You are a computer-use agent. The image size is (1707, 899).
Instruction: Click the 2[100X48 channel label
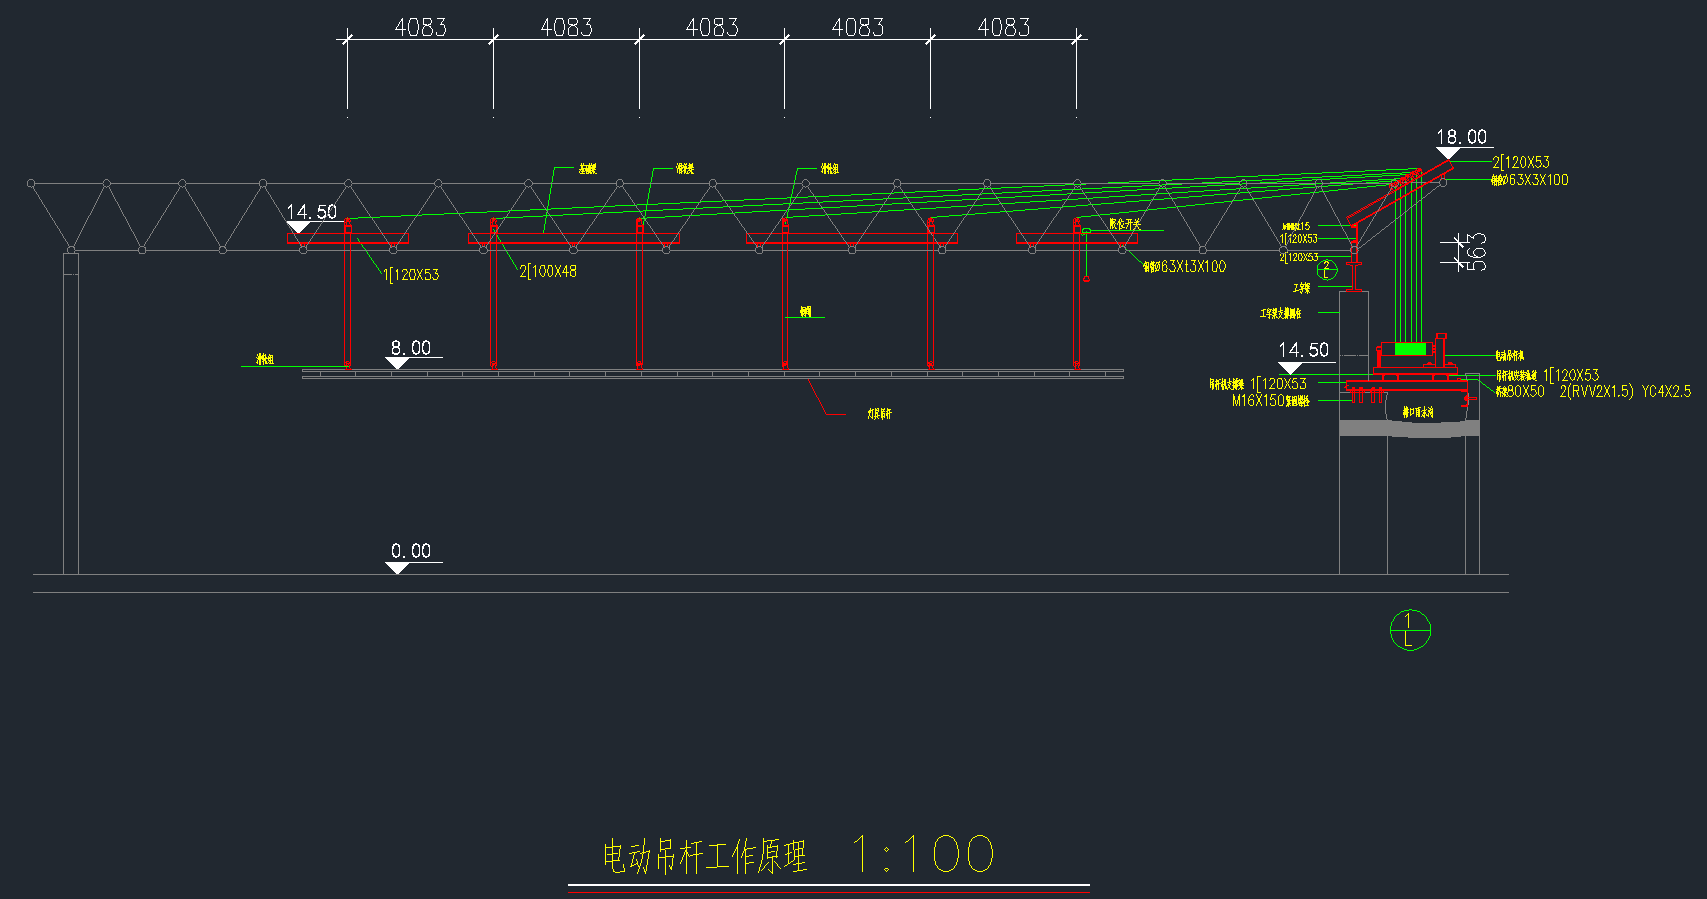[x=548, y=271]
